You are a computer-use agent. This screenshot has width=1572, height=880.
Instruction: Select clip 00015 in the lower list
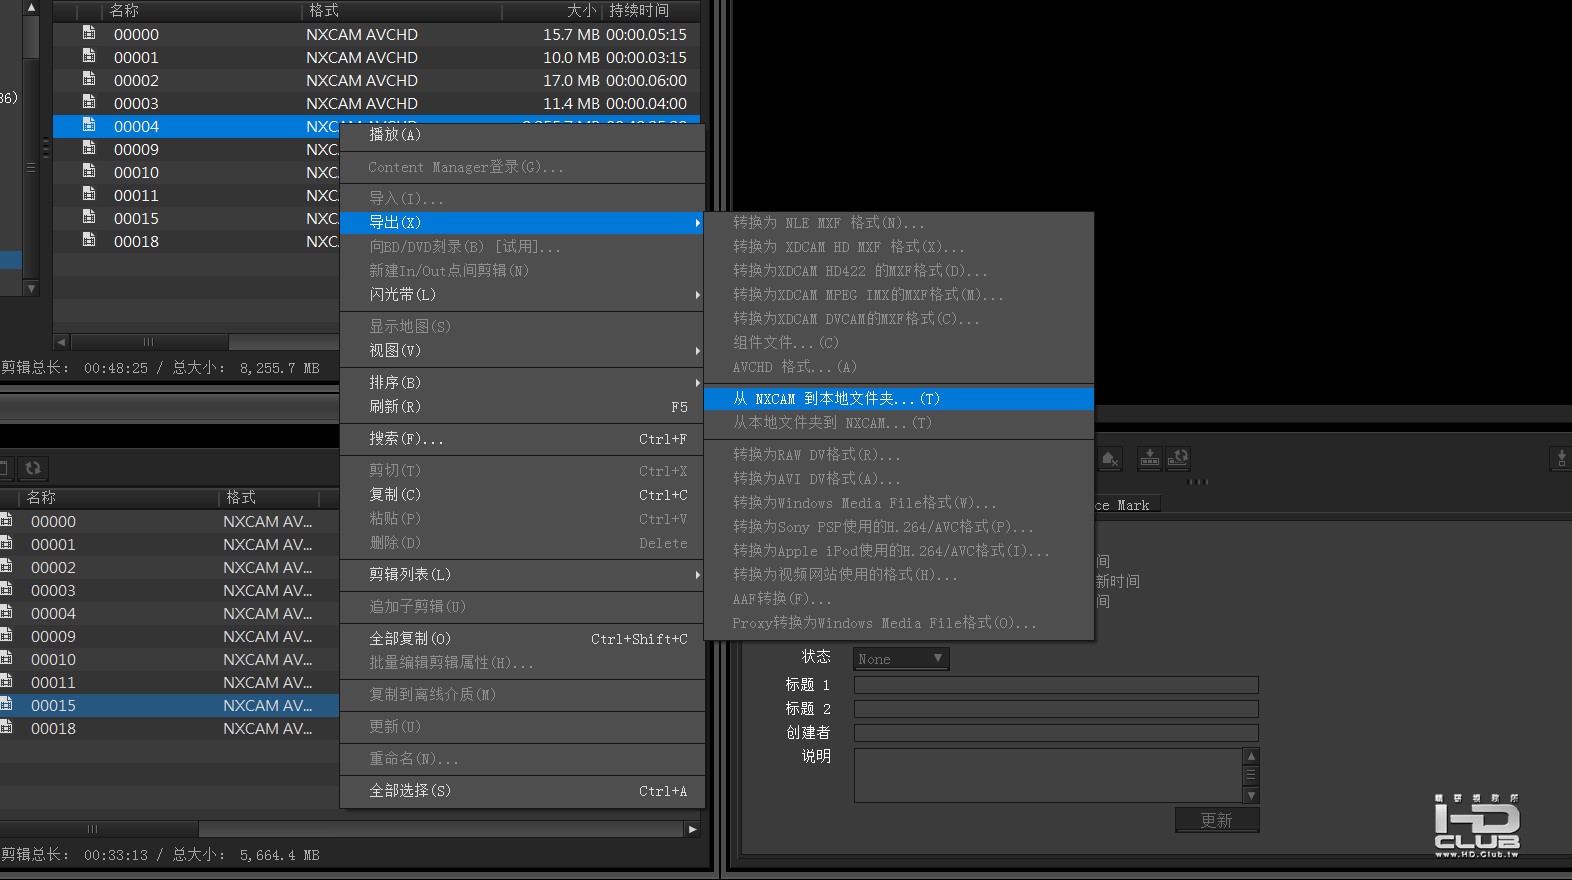point(170,705)
